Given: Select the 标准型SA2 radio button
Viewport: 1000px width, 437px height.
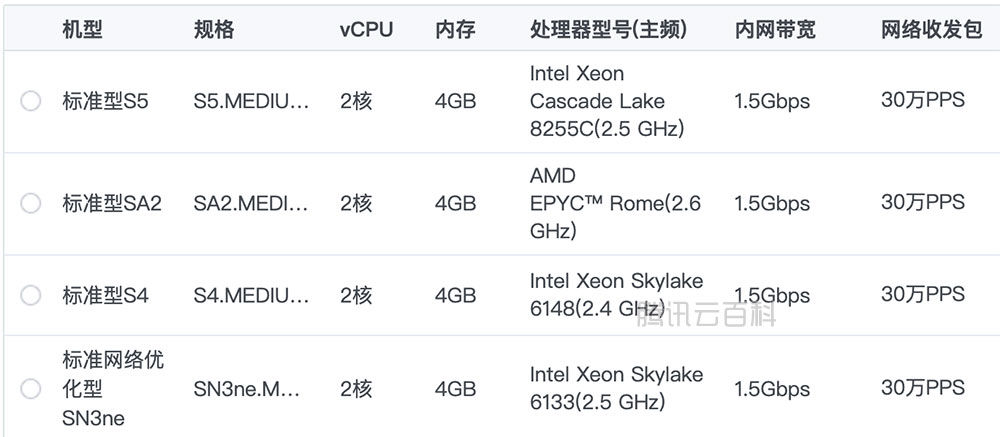Looking at the screenshot, I should pos(31,203).
